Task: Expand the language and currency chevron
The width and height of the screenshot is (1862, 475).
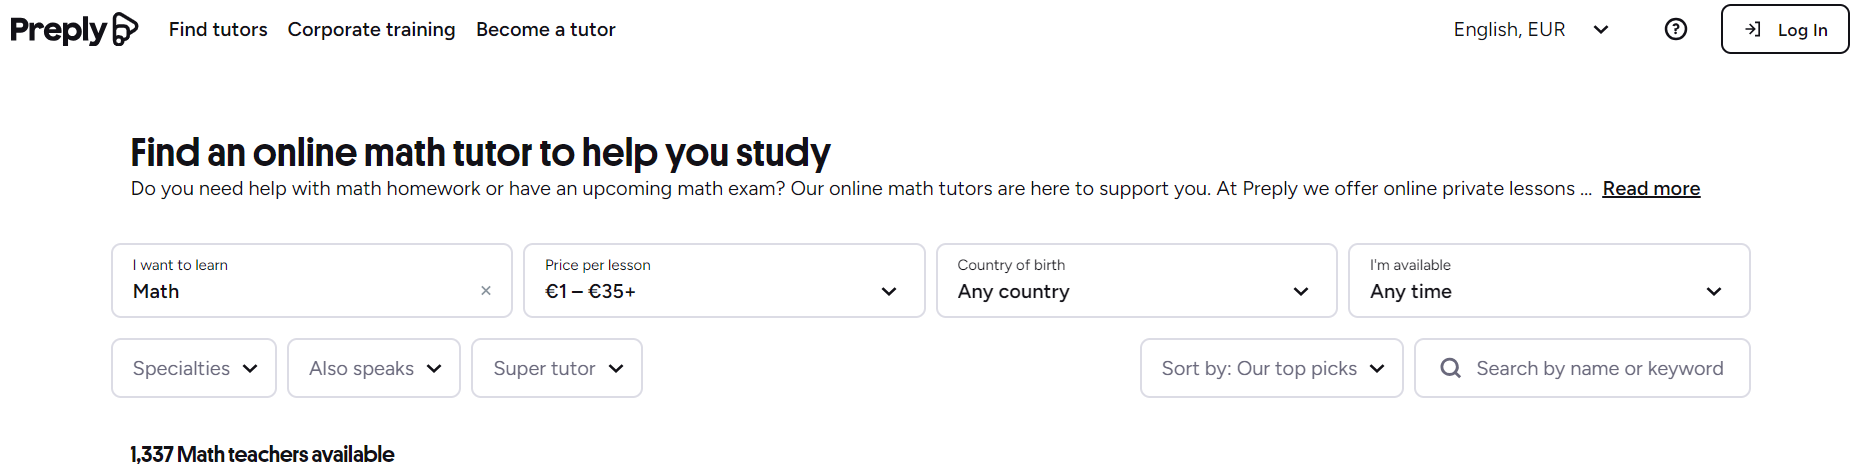Action: tap(1601, 29)
